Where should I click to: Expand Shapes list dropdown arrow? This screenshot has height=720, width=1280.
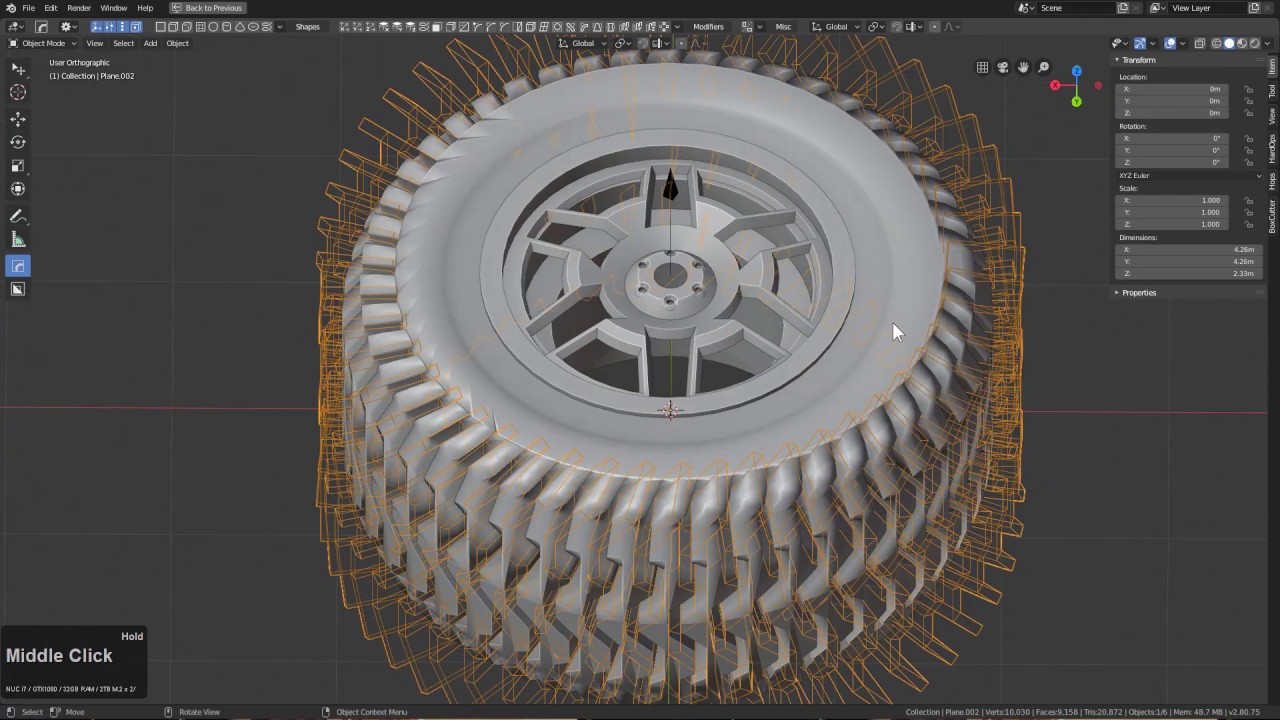[x=280, y=27]
